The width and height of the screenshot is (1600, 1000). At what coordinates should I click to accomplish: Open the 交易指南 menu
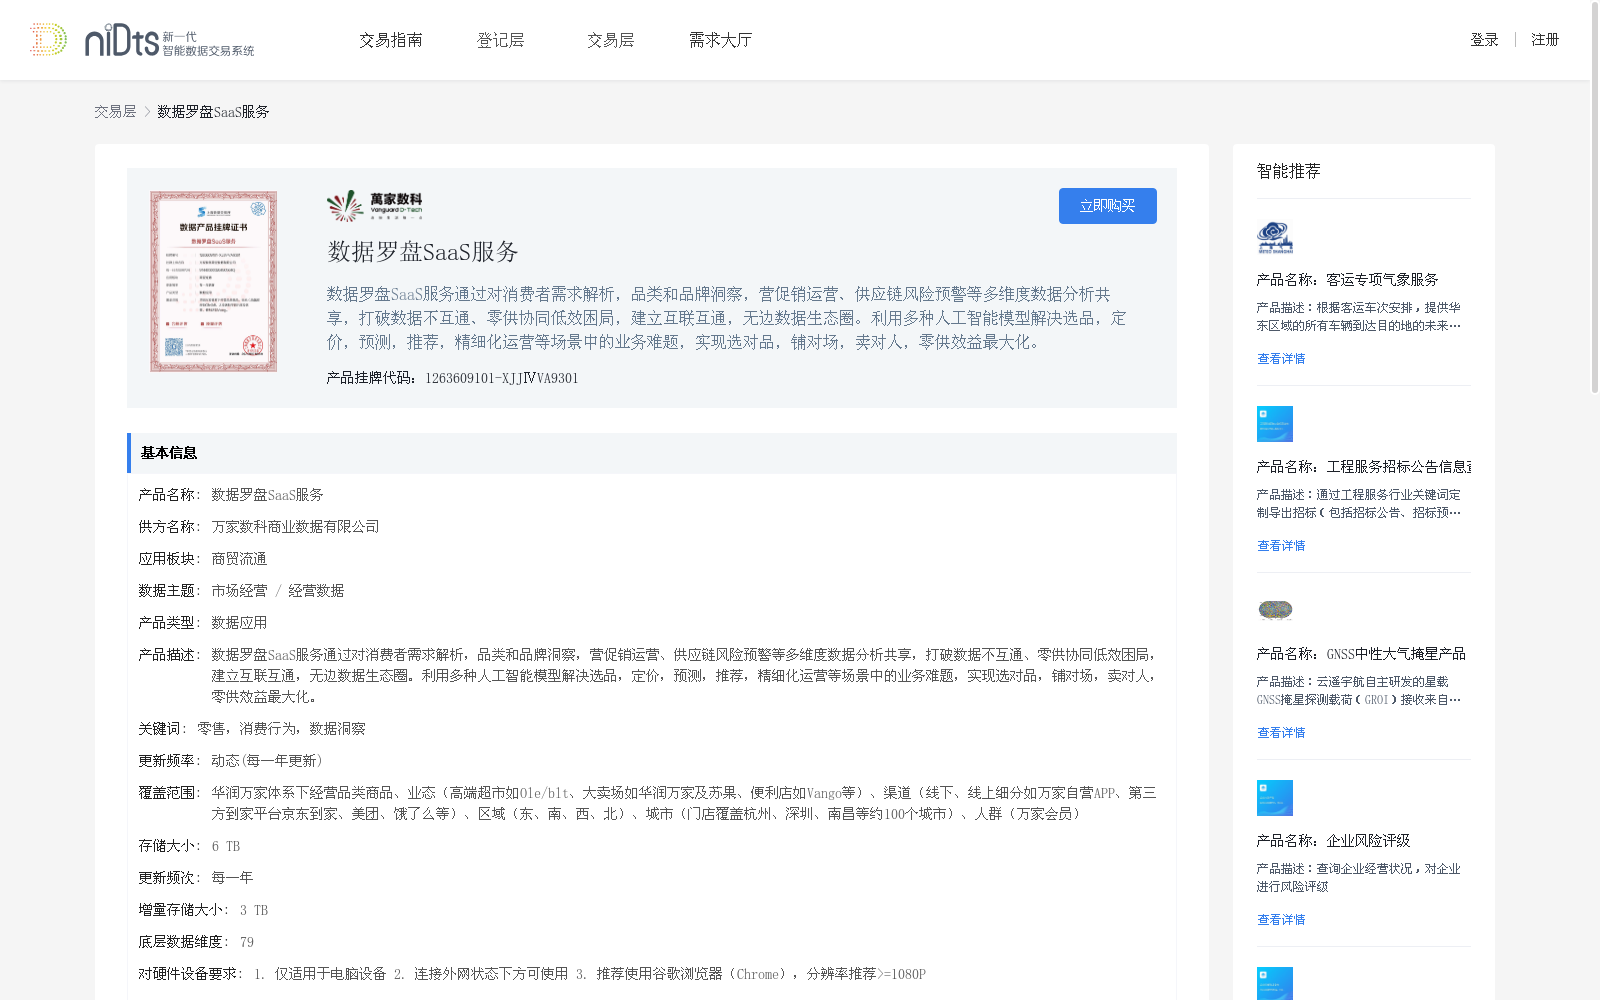click(391, 40)
